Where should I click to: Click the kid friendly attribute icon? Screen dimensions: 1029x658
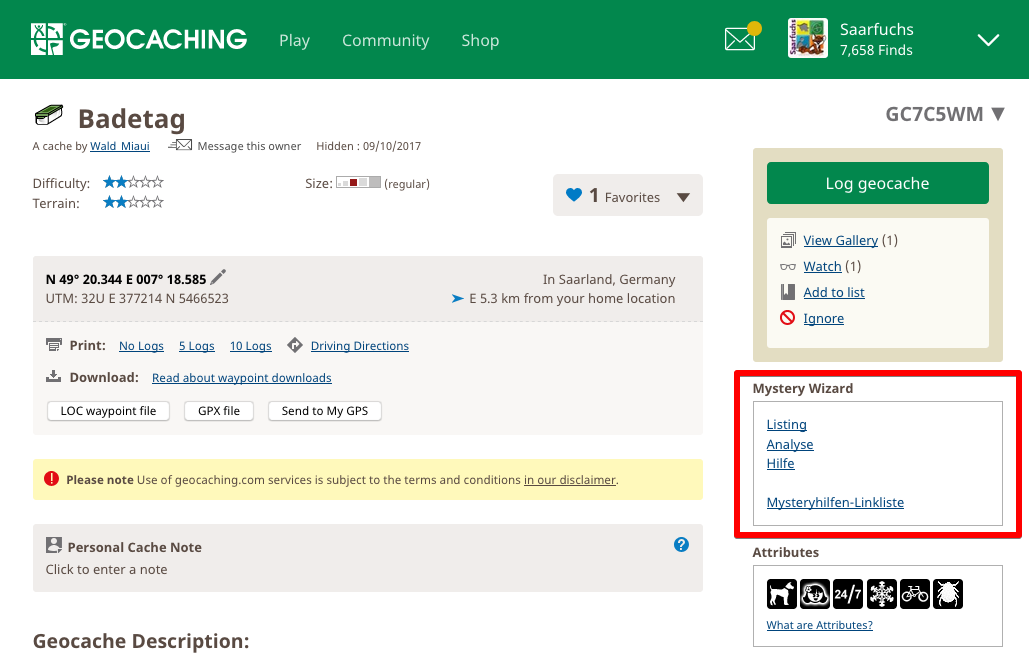[x=814, y=594]
